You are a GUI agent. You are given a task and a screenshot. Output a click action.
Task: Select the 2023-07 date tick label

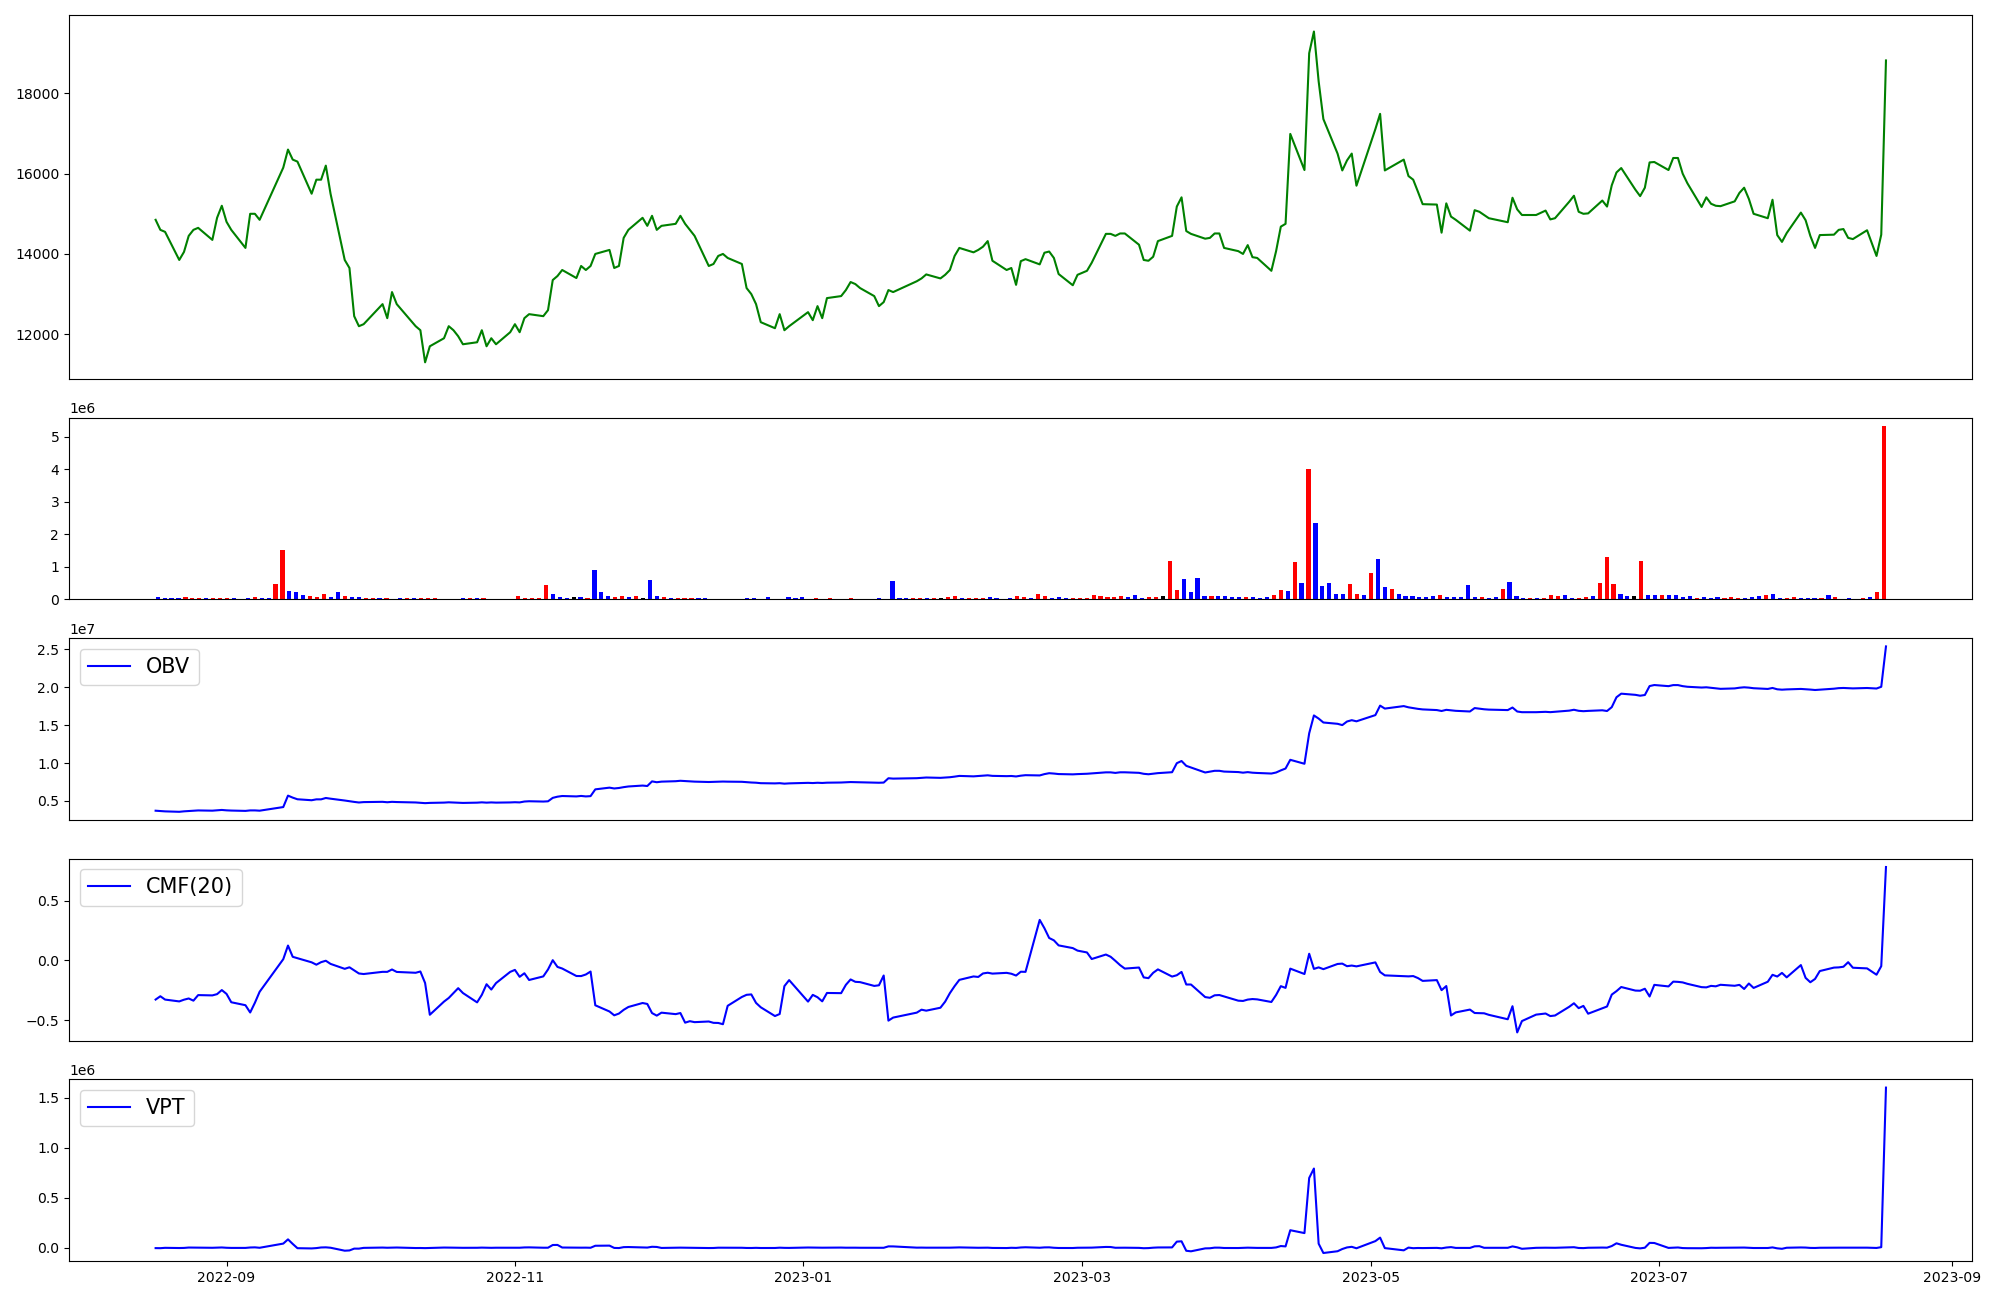1658,1277
